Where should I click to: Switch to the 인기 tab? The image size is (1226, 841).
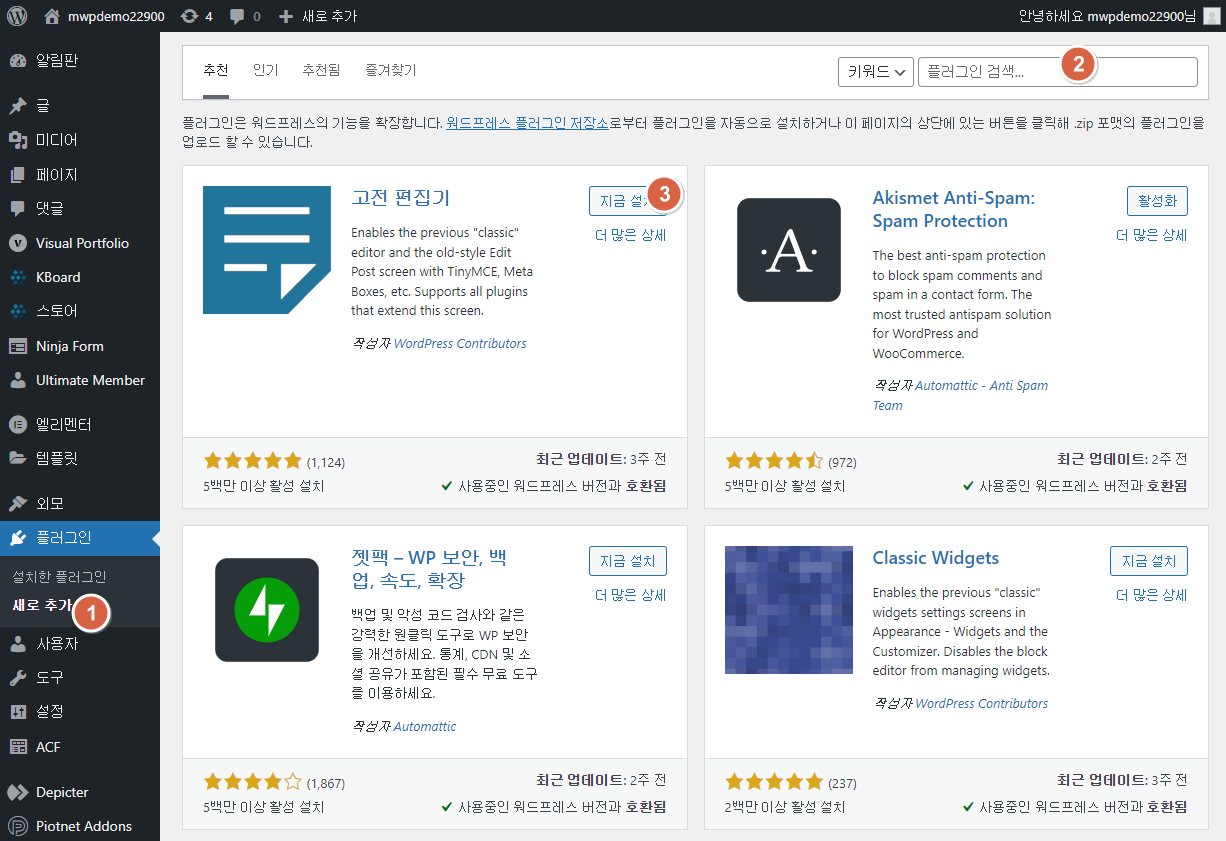(265, 70)
